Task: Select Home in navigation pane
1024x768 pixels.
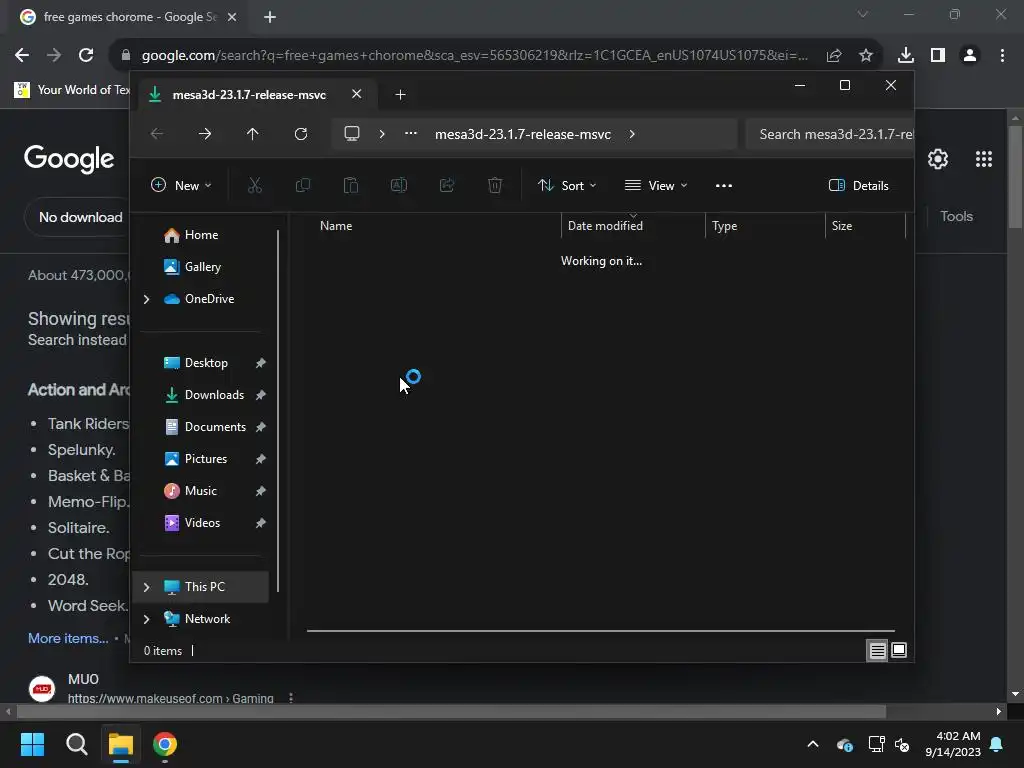Action: point(201,235)
